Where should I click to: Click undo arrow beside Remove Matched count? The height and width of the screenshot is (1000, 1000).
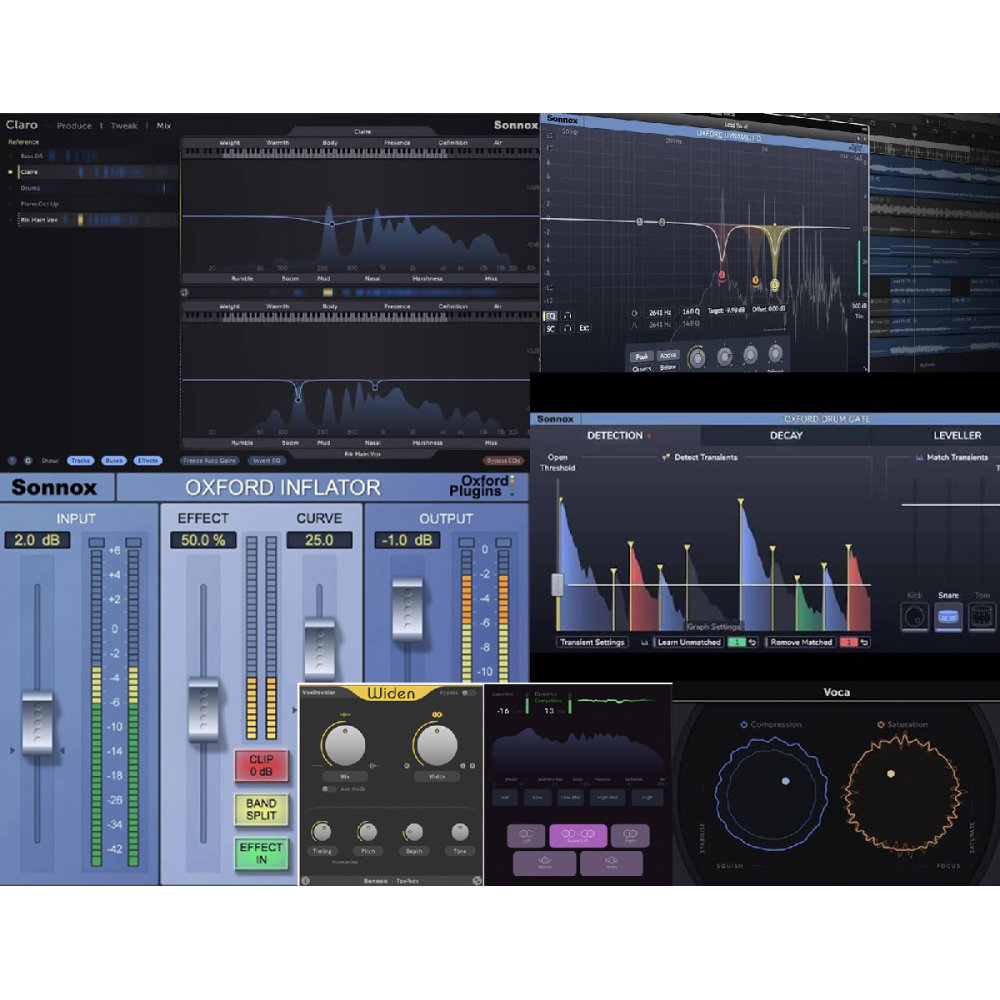coord(864,642)
